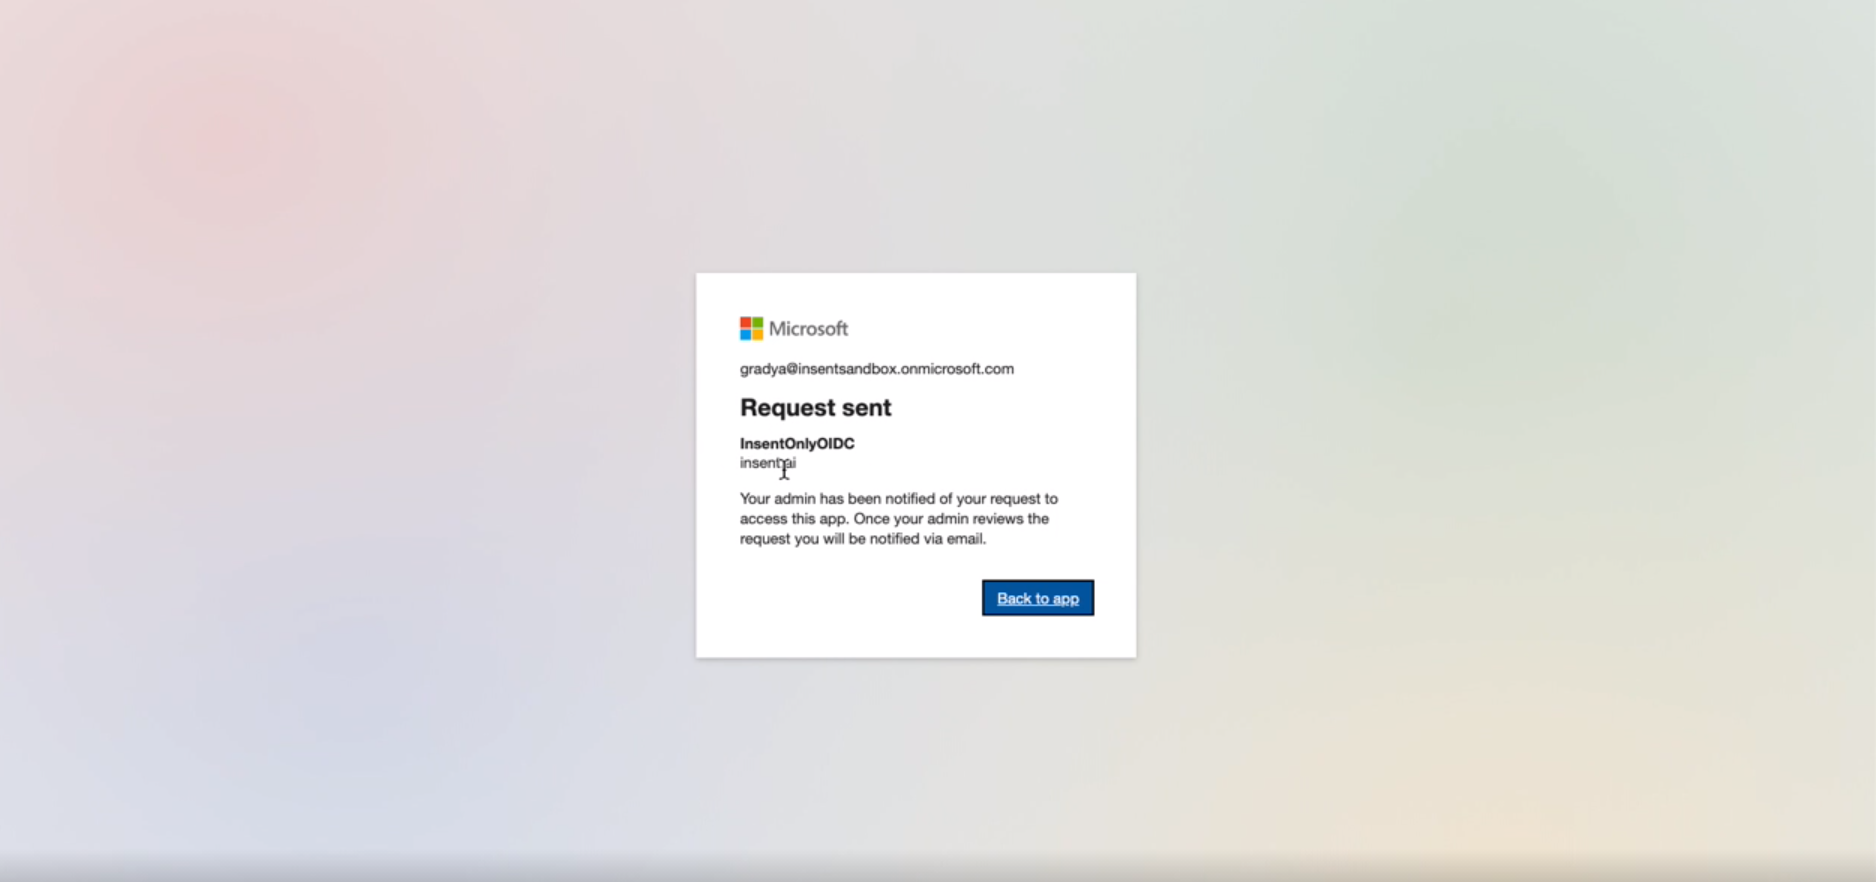Click the Request sent heading
The height and width of the screenshot is (882, 1876).
pos(815,407)
